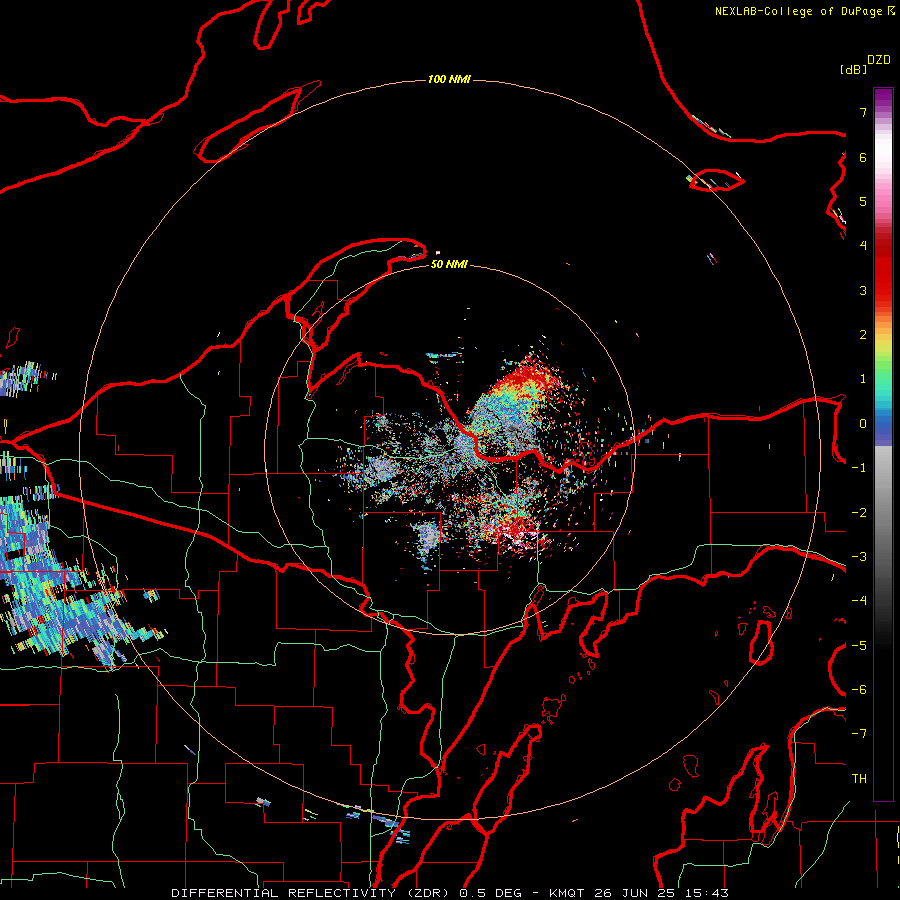Click the 1 value on the color scale
The height and width of the screenshot is (900, 900).
863,379
